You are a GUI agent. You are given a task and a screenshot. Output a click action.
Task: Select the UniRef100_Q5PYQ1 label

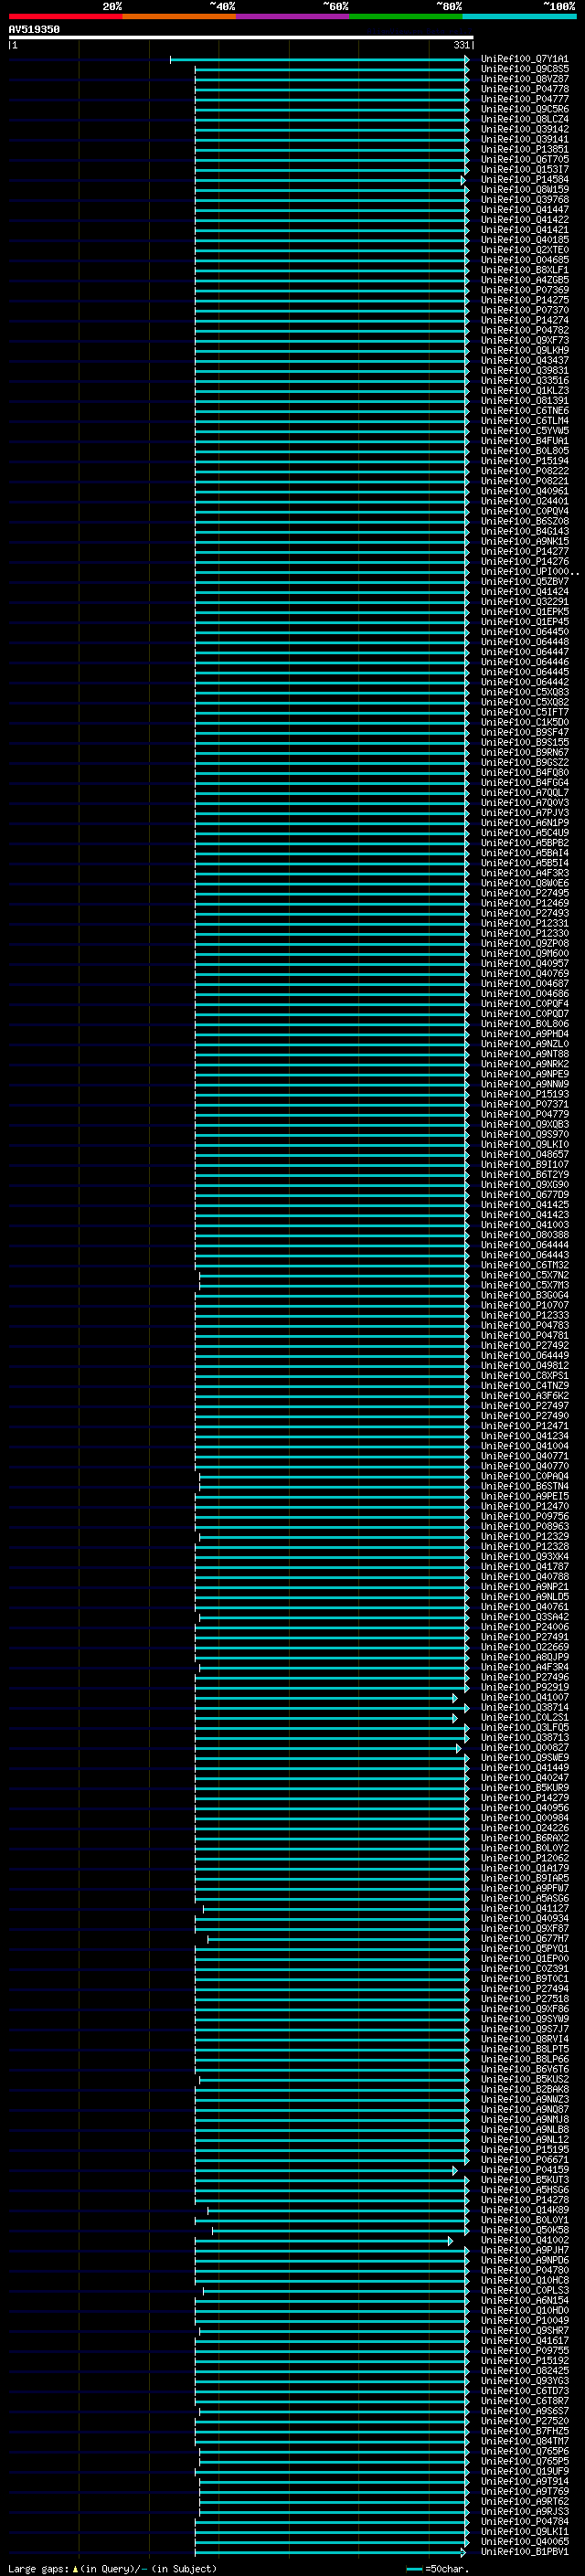tap(524, 1948)
